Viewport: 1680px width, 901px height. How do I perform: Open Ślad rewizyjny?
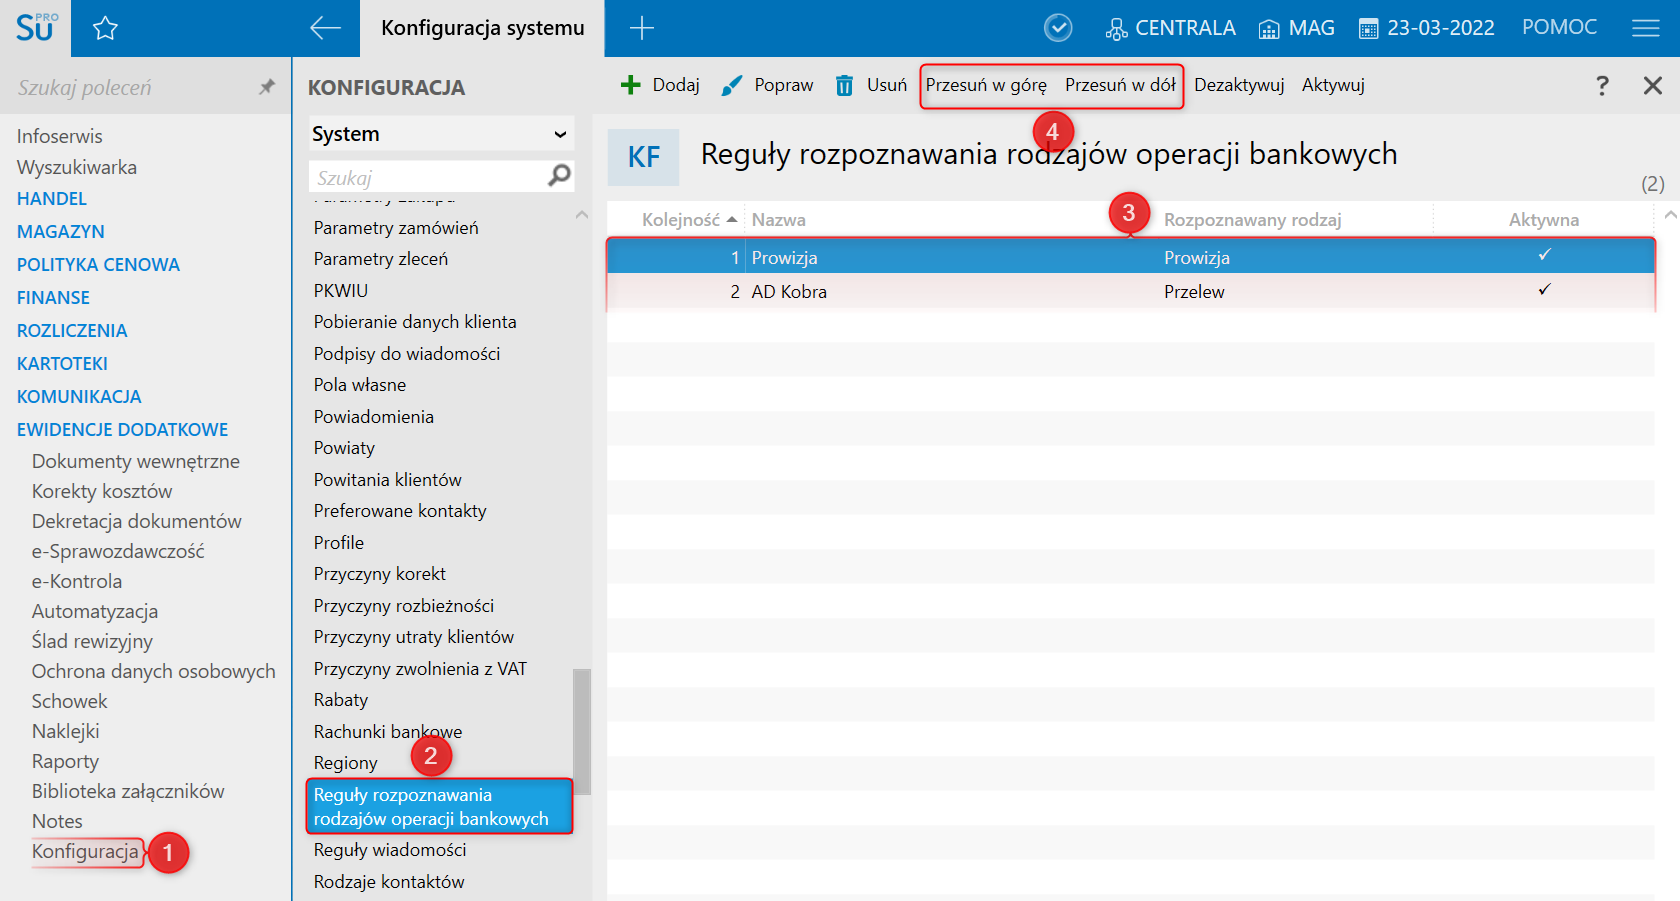[92, 641]
